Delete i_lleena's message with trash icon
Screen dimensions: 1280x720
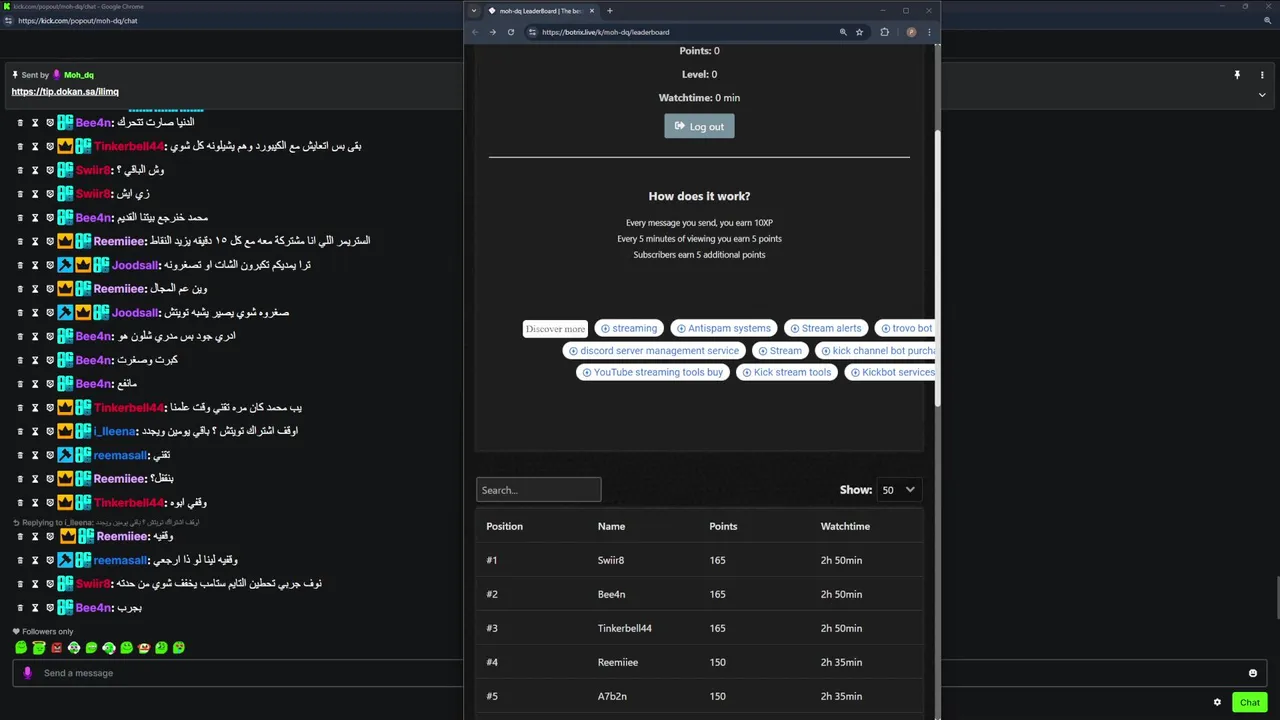coord(20,431)
